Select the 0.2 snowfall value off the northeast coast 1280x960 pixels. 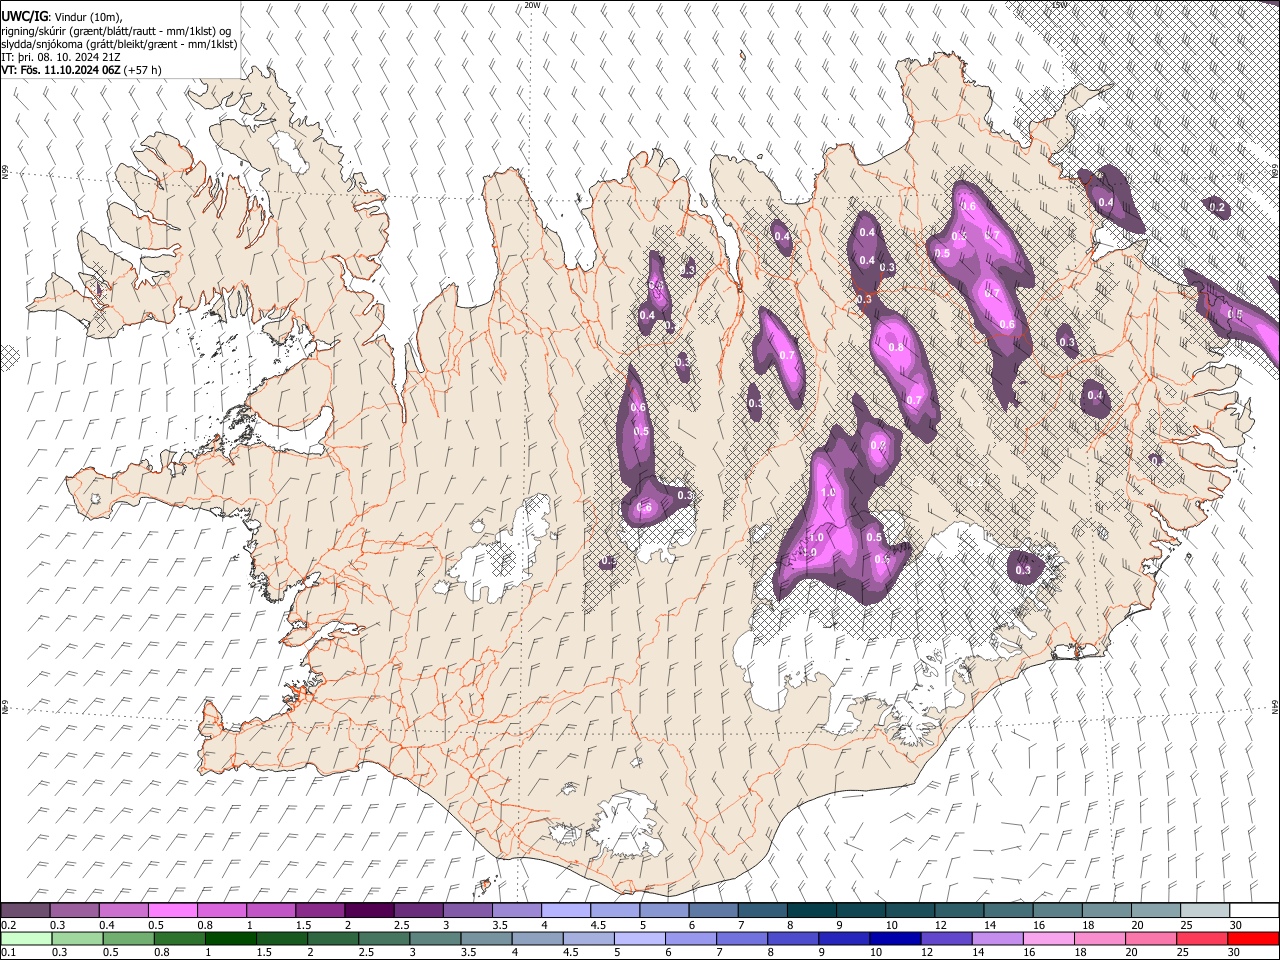[1217, 208]
